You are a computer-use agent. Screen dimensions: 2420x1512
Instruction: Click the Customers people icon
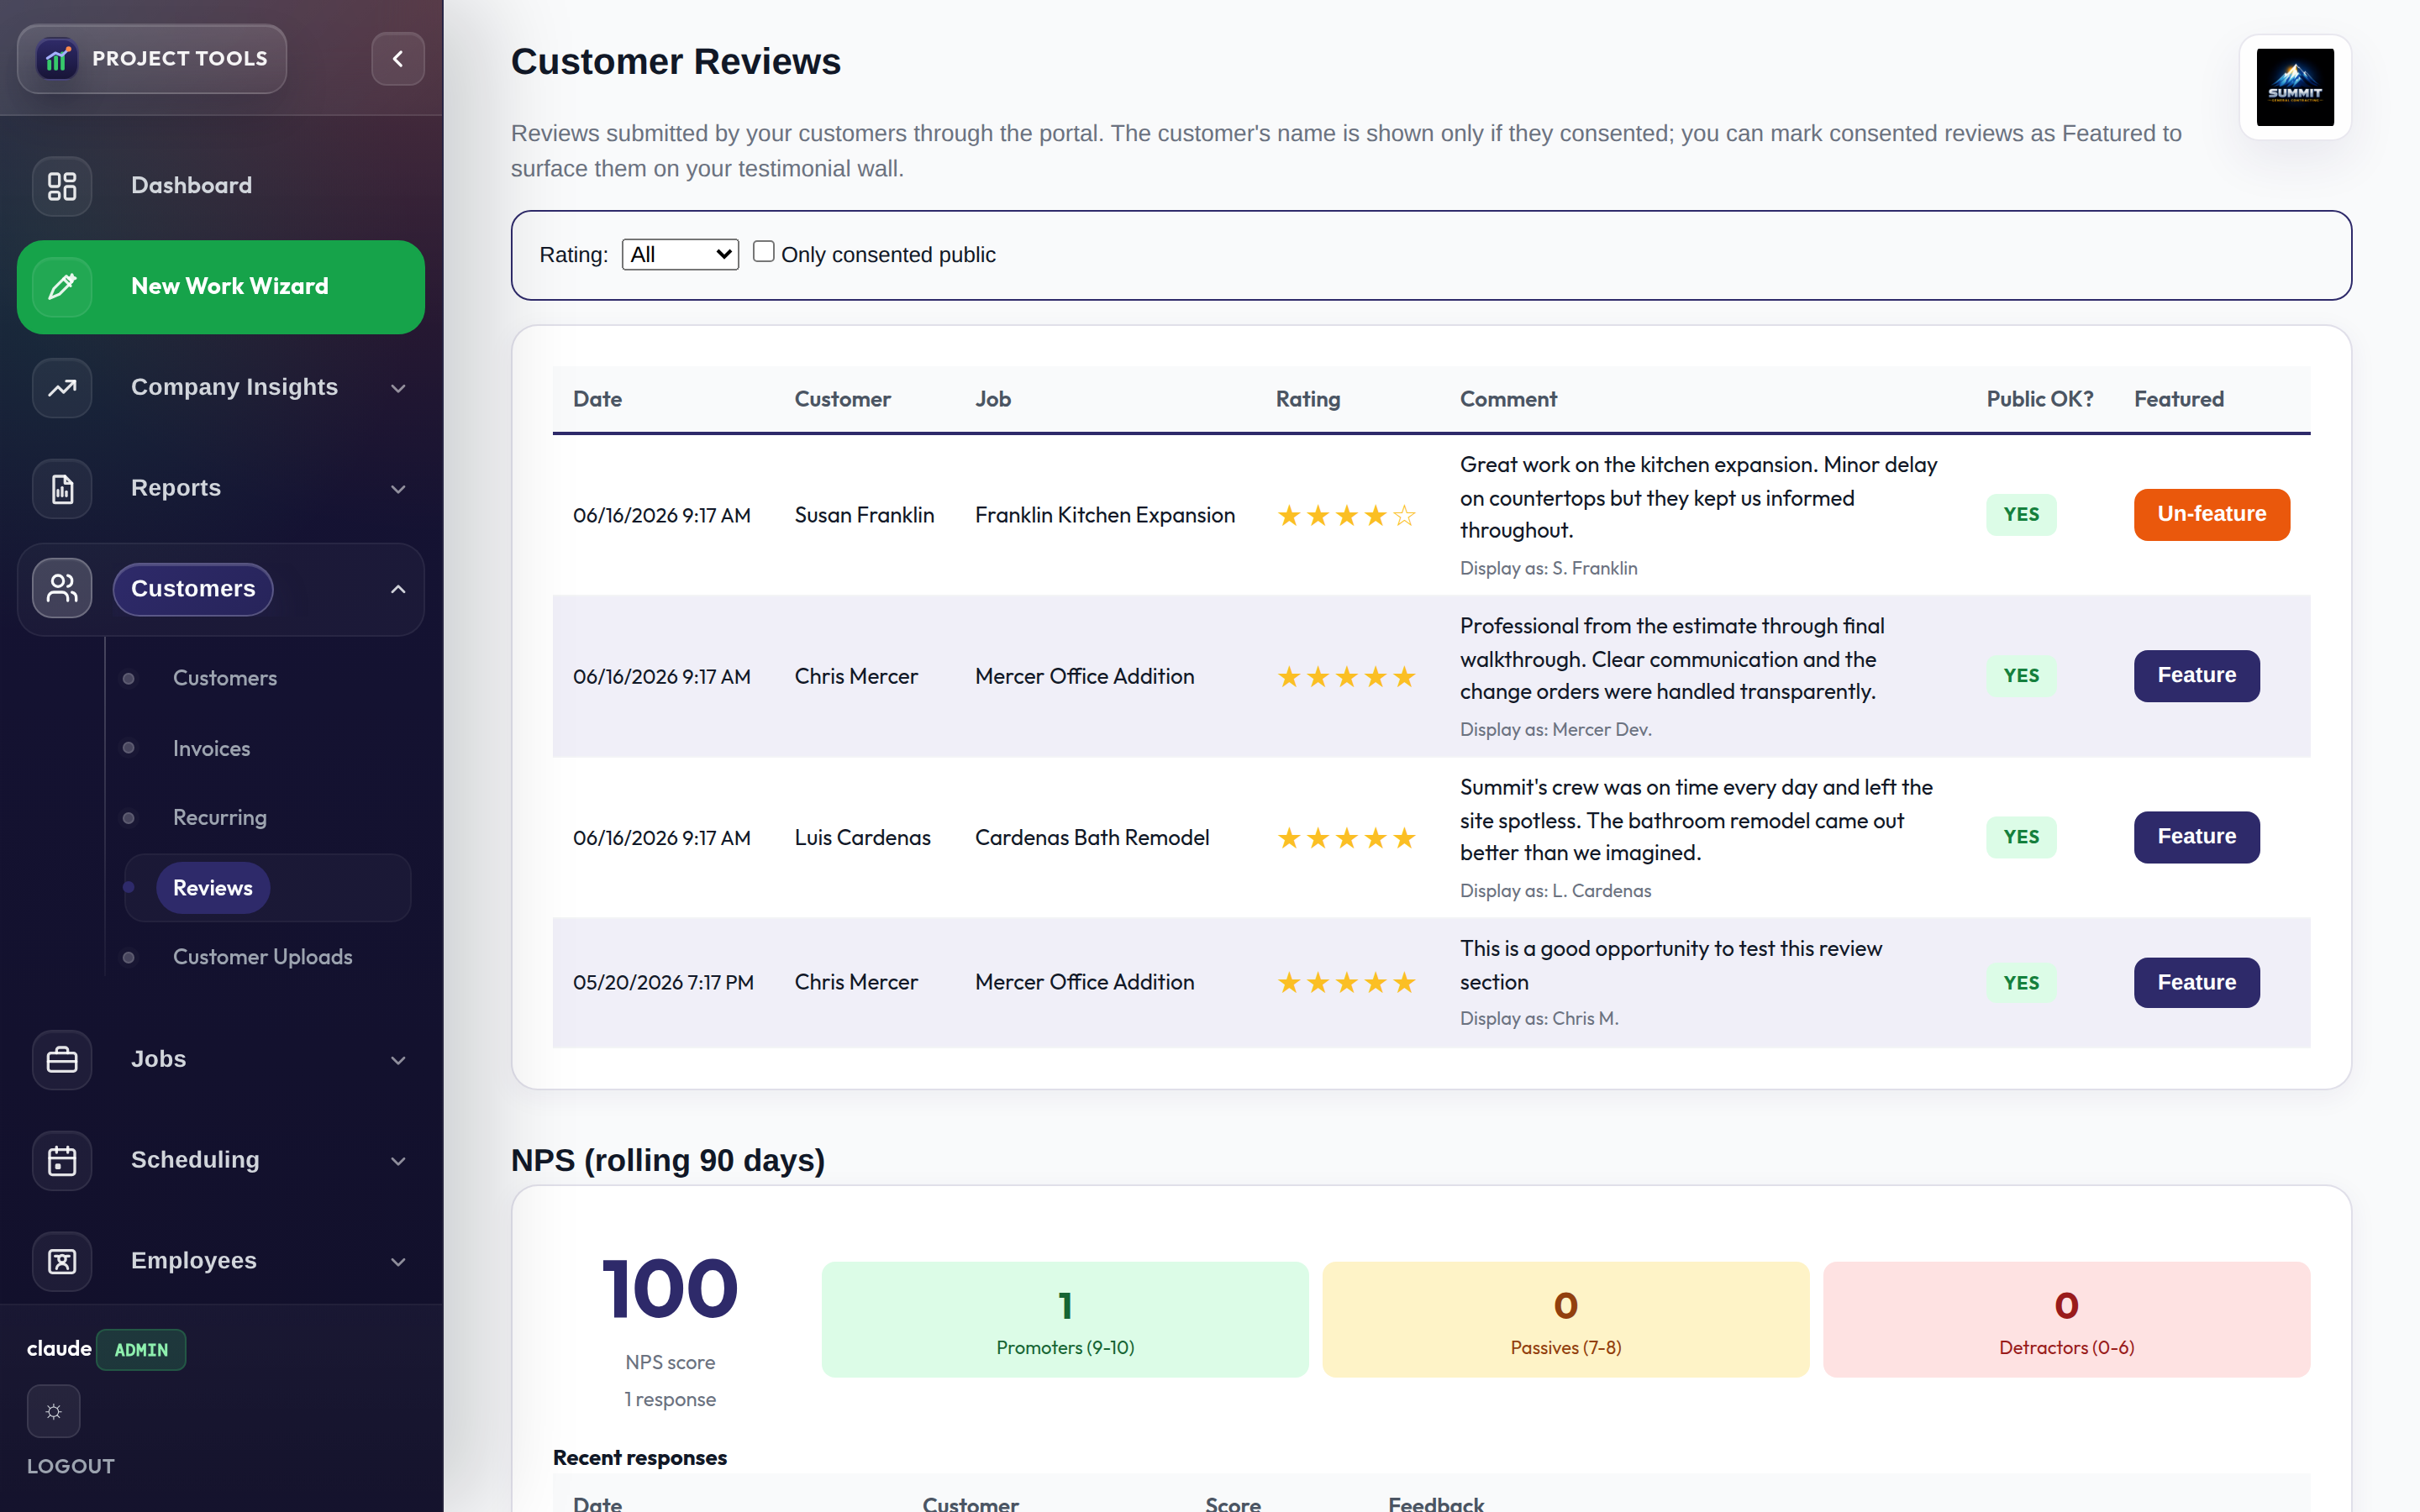pyautogui.click(x=62, y=589)
